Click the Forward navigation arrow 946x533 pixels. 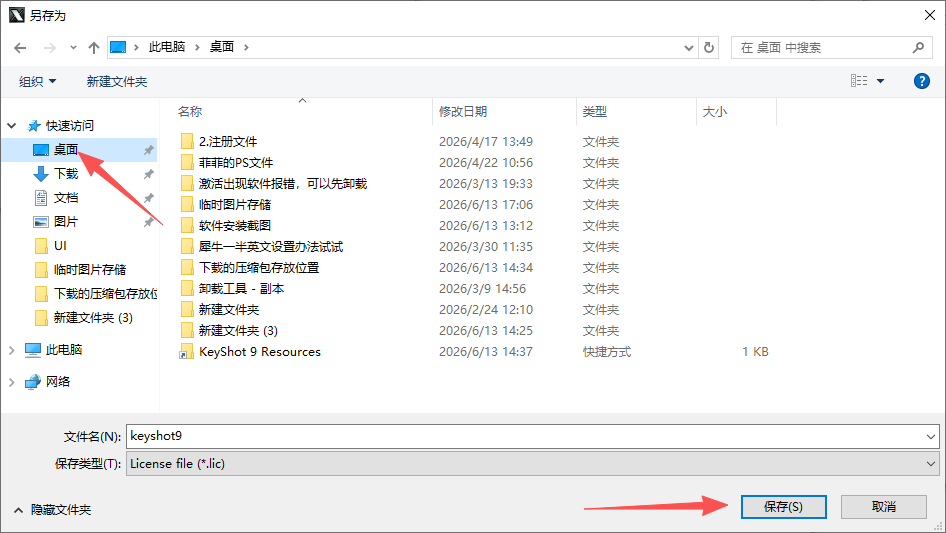click(49, 48)
